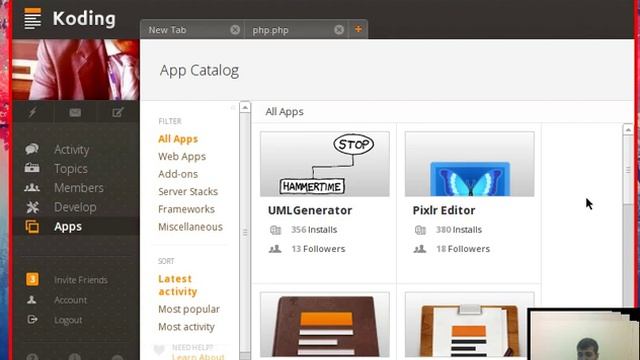
Task: Filter by Add-ons
Action: [178, 174]
